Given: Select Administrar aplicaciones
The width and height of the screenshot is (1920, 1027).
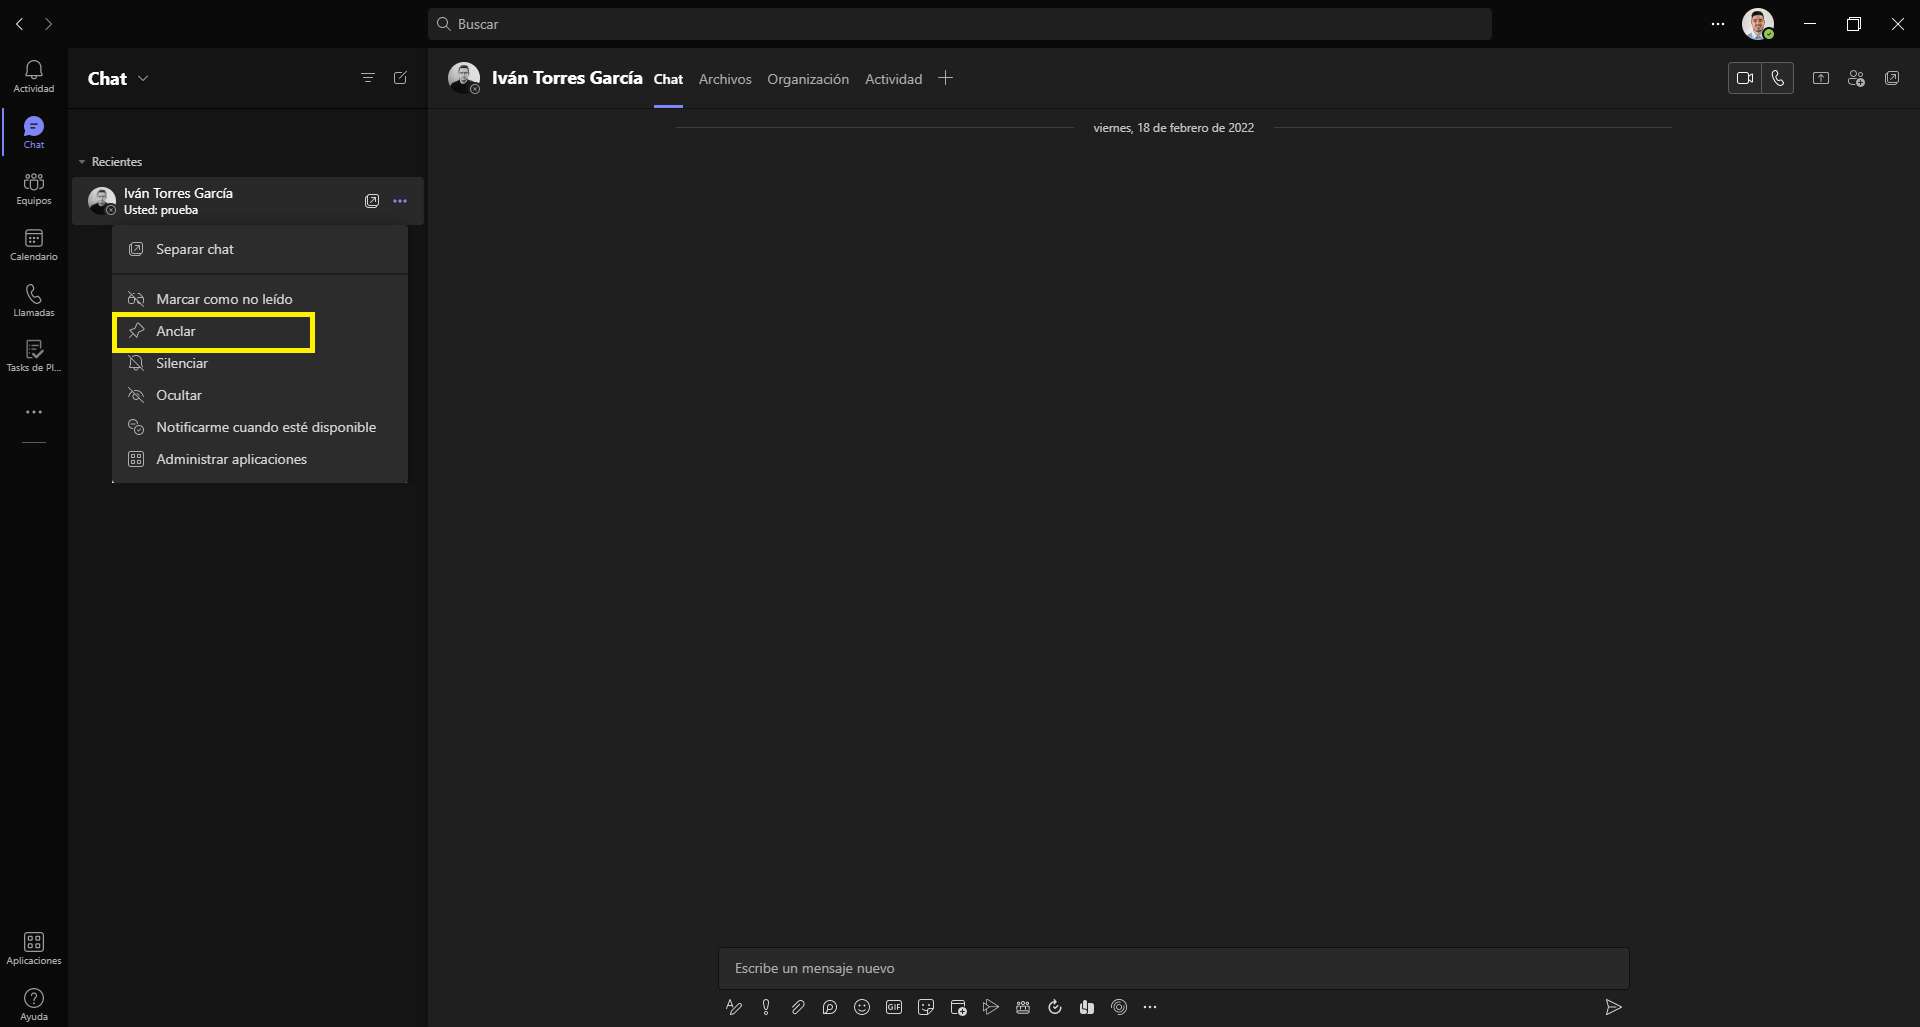Looking at the screenshot, I should tap(260, 459).
